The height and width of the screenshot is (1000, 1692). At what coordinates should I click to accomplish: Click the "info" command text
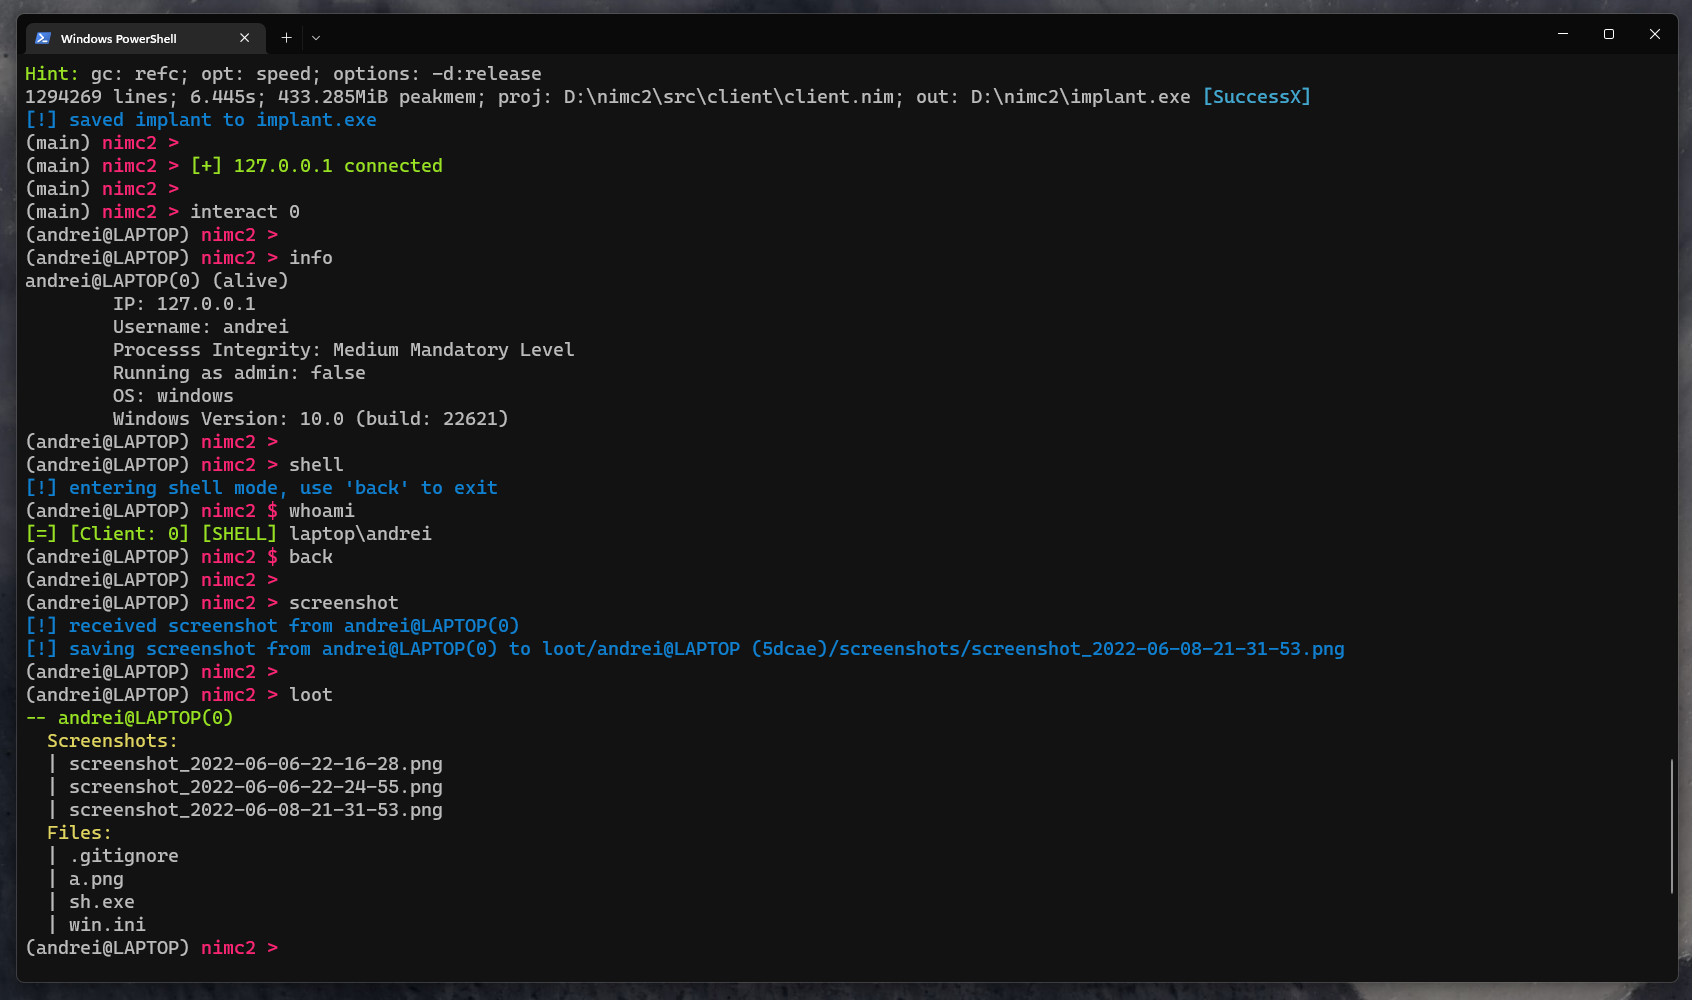pyautogui.click(x=311, y=258)
